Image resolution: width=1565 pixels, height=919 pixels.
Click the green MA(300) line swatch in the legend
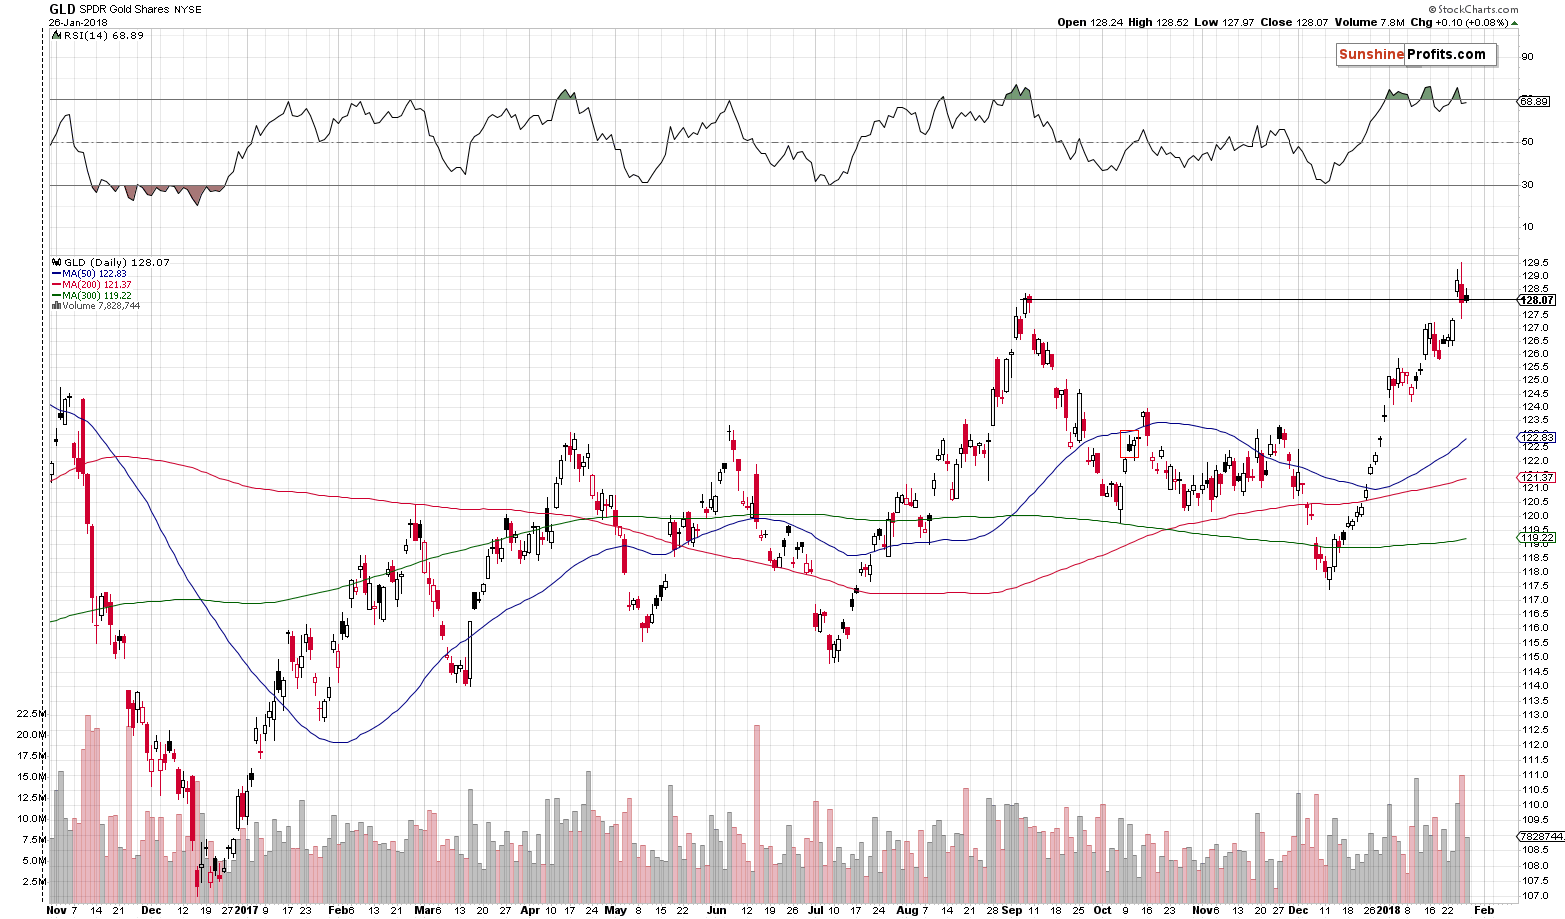click(56, 295)
